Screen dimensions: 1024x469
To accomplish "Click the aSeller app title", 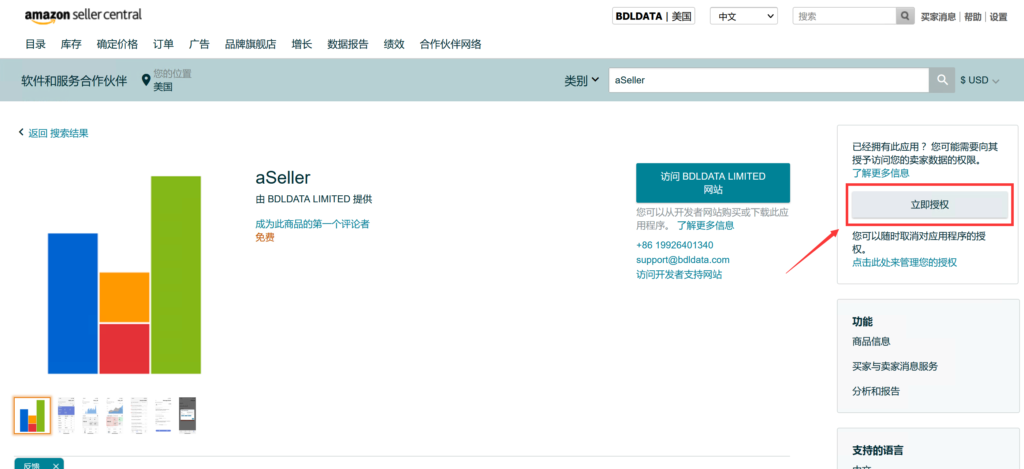I will pyautogui.click(x=283, y=177).
